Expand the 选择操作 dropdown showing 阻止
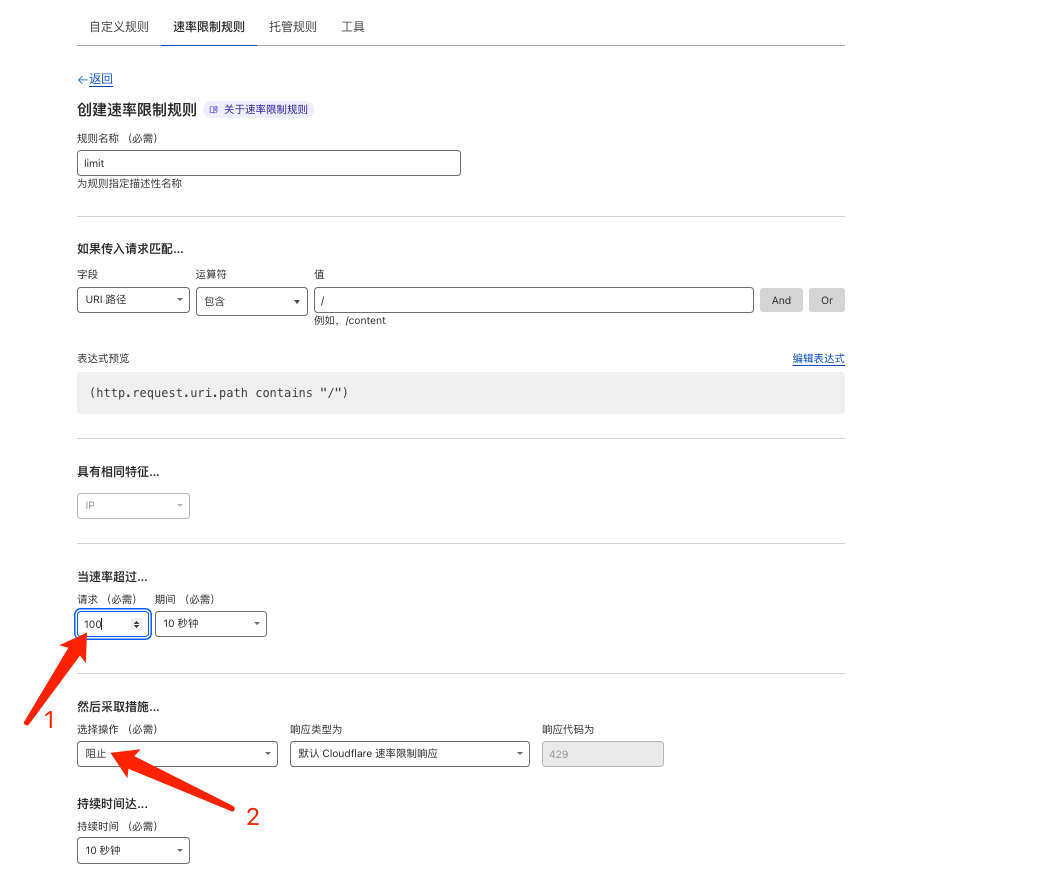 177,754
